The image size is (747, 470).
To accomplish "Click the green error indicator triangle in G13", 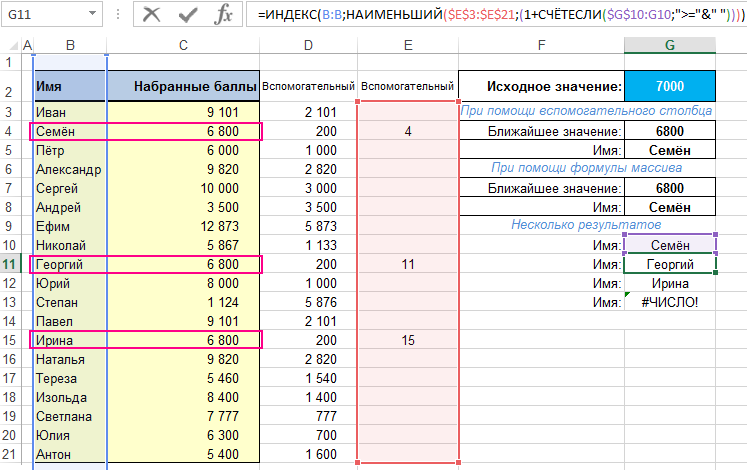I will click(628, 295).
